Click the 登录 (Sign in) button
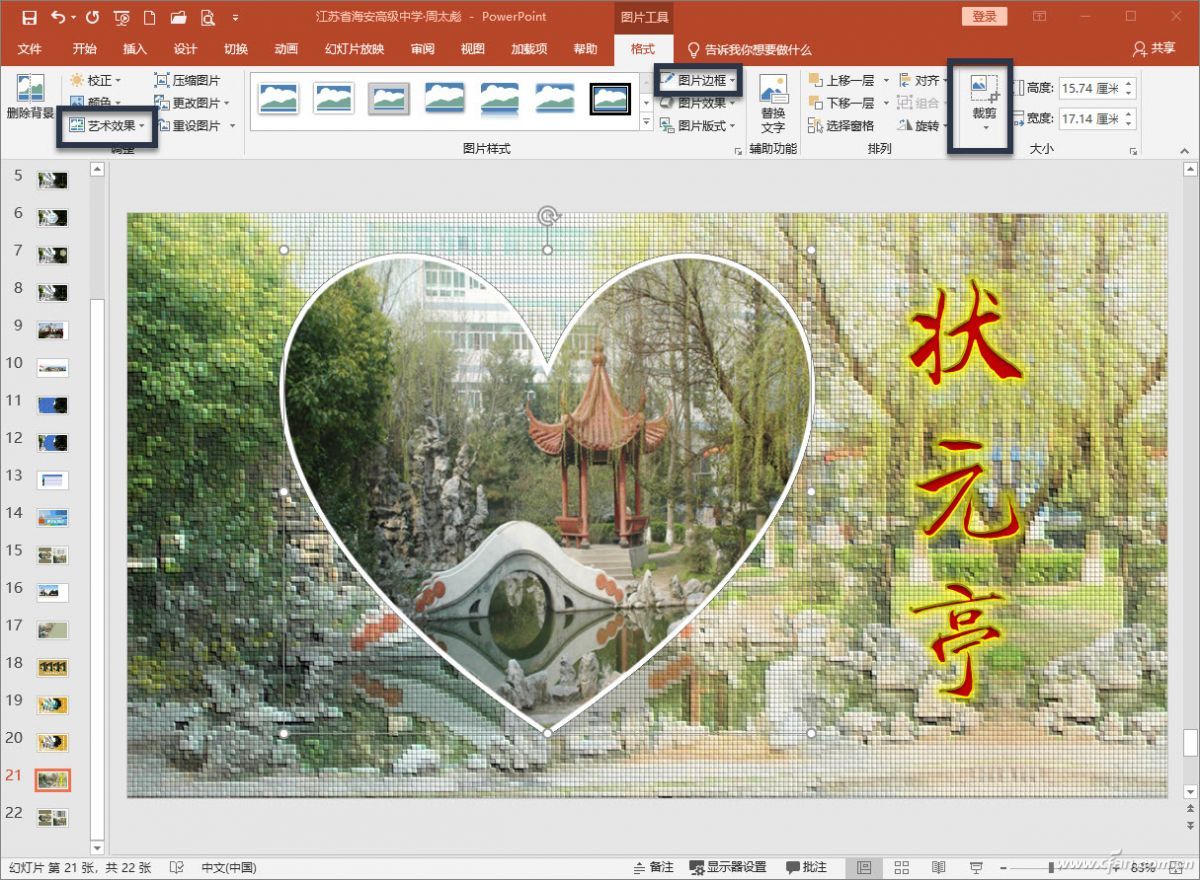 point(983,16)
